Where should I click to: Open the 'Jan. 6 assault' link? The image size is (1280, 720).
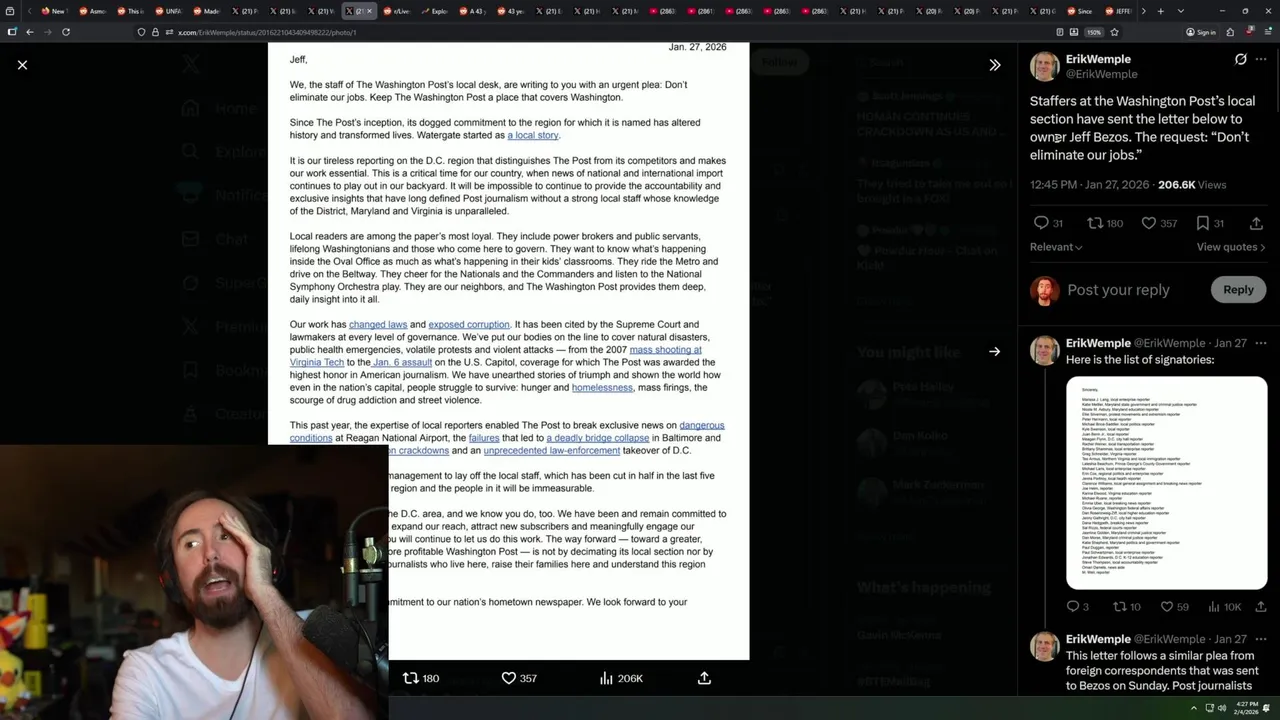click(x=402, y=362)
